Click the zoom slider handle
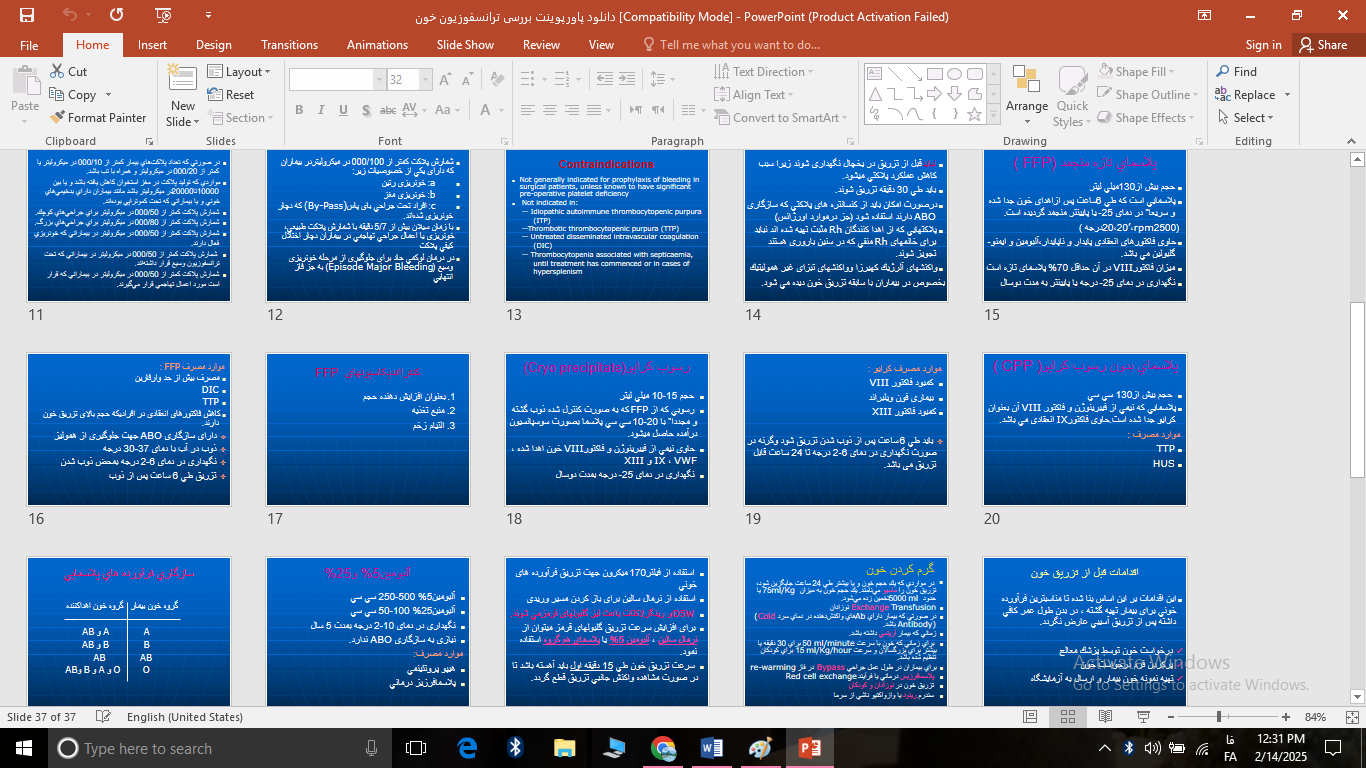This screenshot has height=768, width=1366. pos(1219,717)
